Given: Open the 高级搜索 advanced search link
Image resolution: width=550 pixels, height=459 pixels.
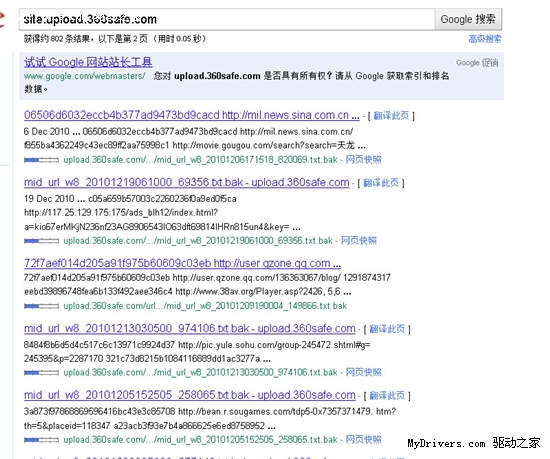Looking at the screenshot, I should (x=485, y=39).
